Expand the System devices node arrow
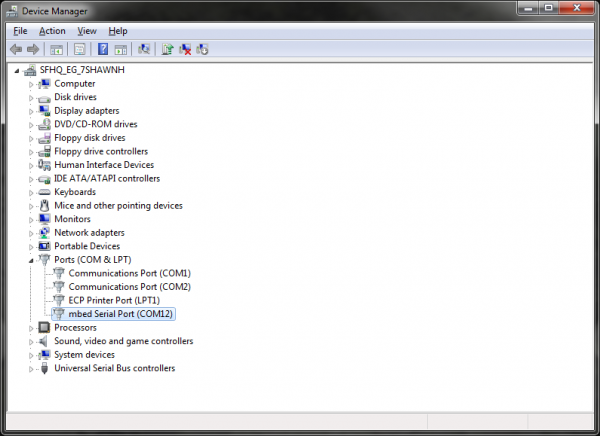 pyautogui.click(x=31, y=356)
